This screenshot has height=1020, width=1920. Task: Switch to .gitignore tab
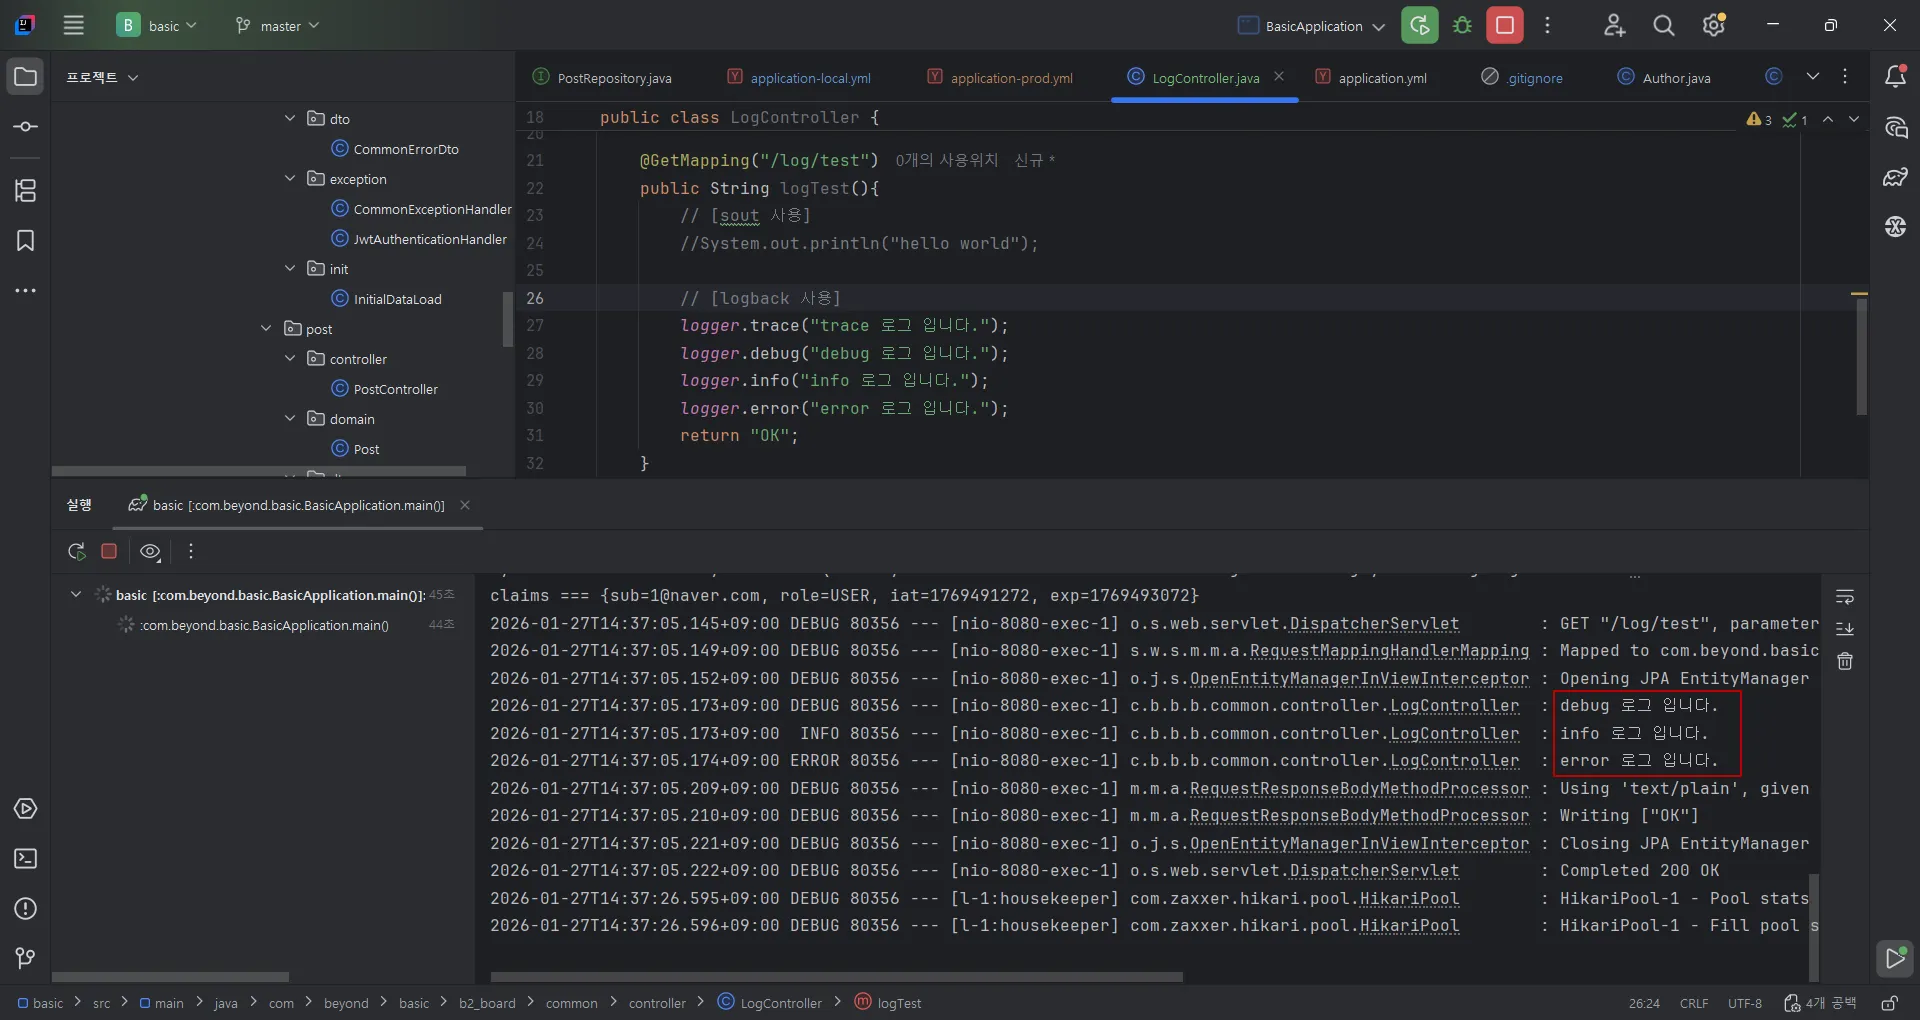tap(1522, 78)
